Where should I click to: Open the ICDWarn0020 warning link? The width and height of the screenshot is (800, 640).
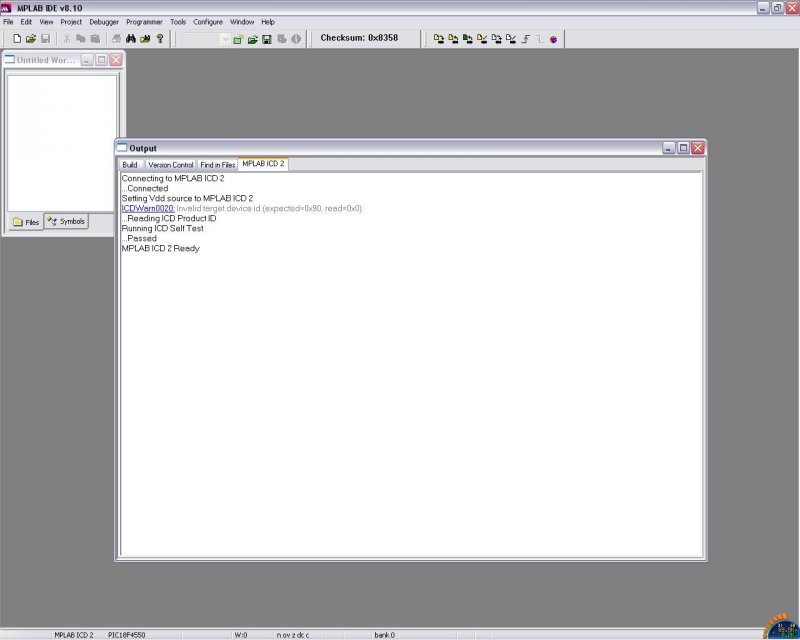click(x=148, y=208)
